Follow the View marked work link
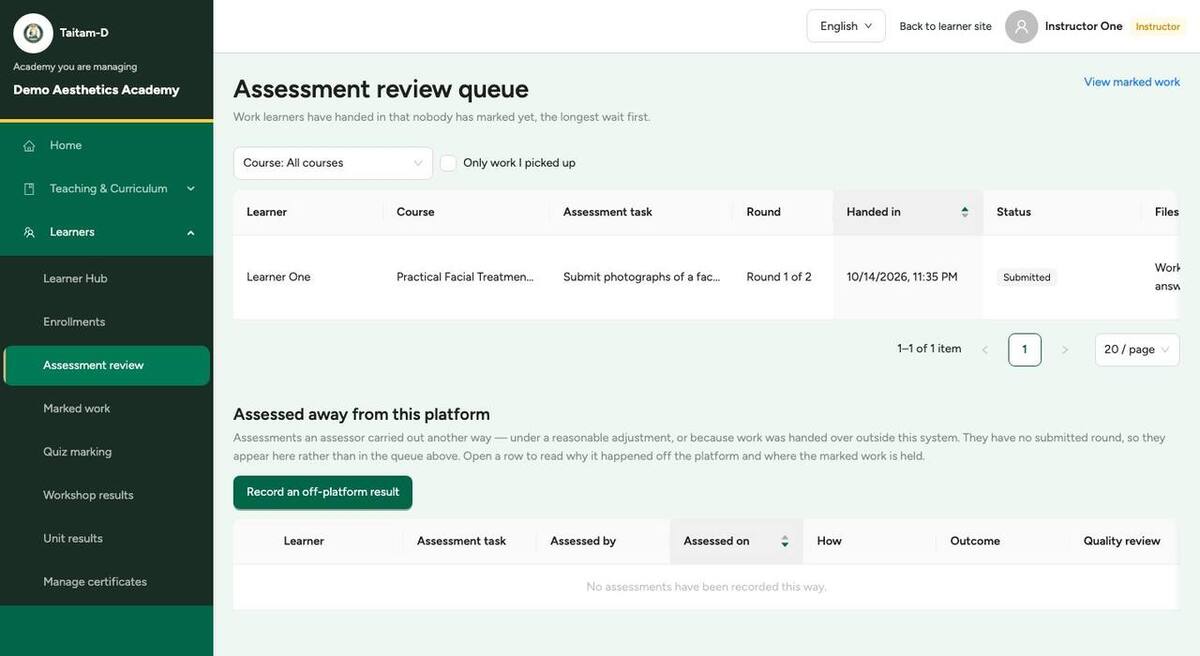This screenshot has width=1200, height=656. [1132, 82]
